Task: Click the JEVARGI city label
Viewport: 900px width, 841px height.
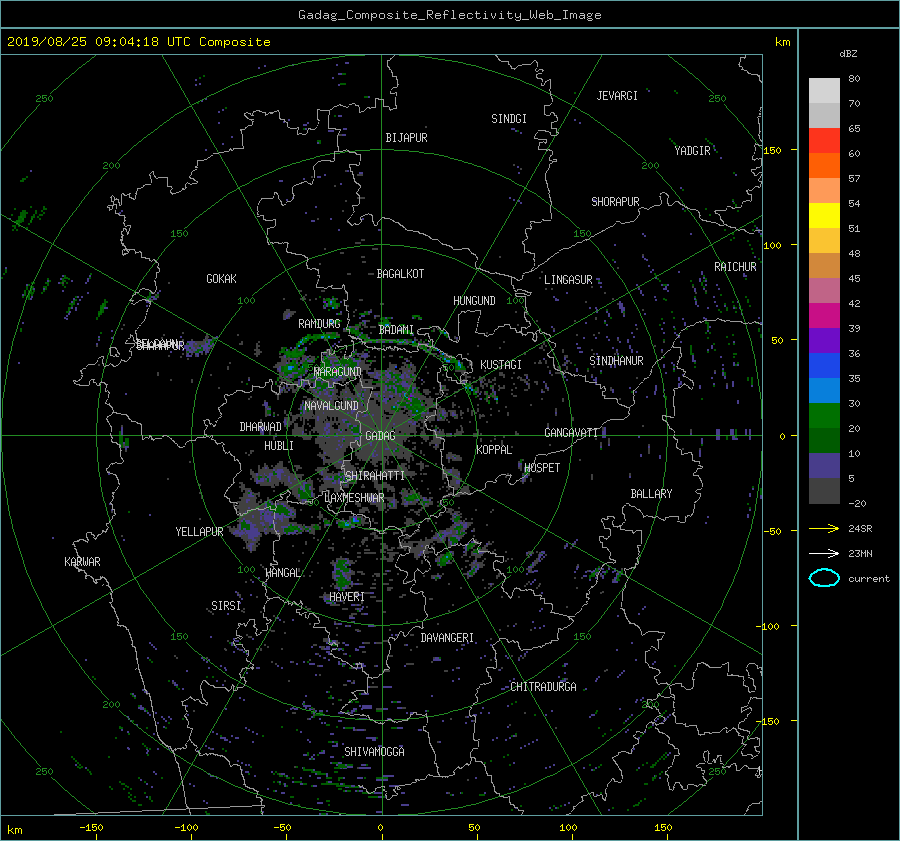Action: (x=617, y=96)
